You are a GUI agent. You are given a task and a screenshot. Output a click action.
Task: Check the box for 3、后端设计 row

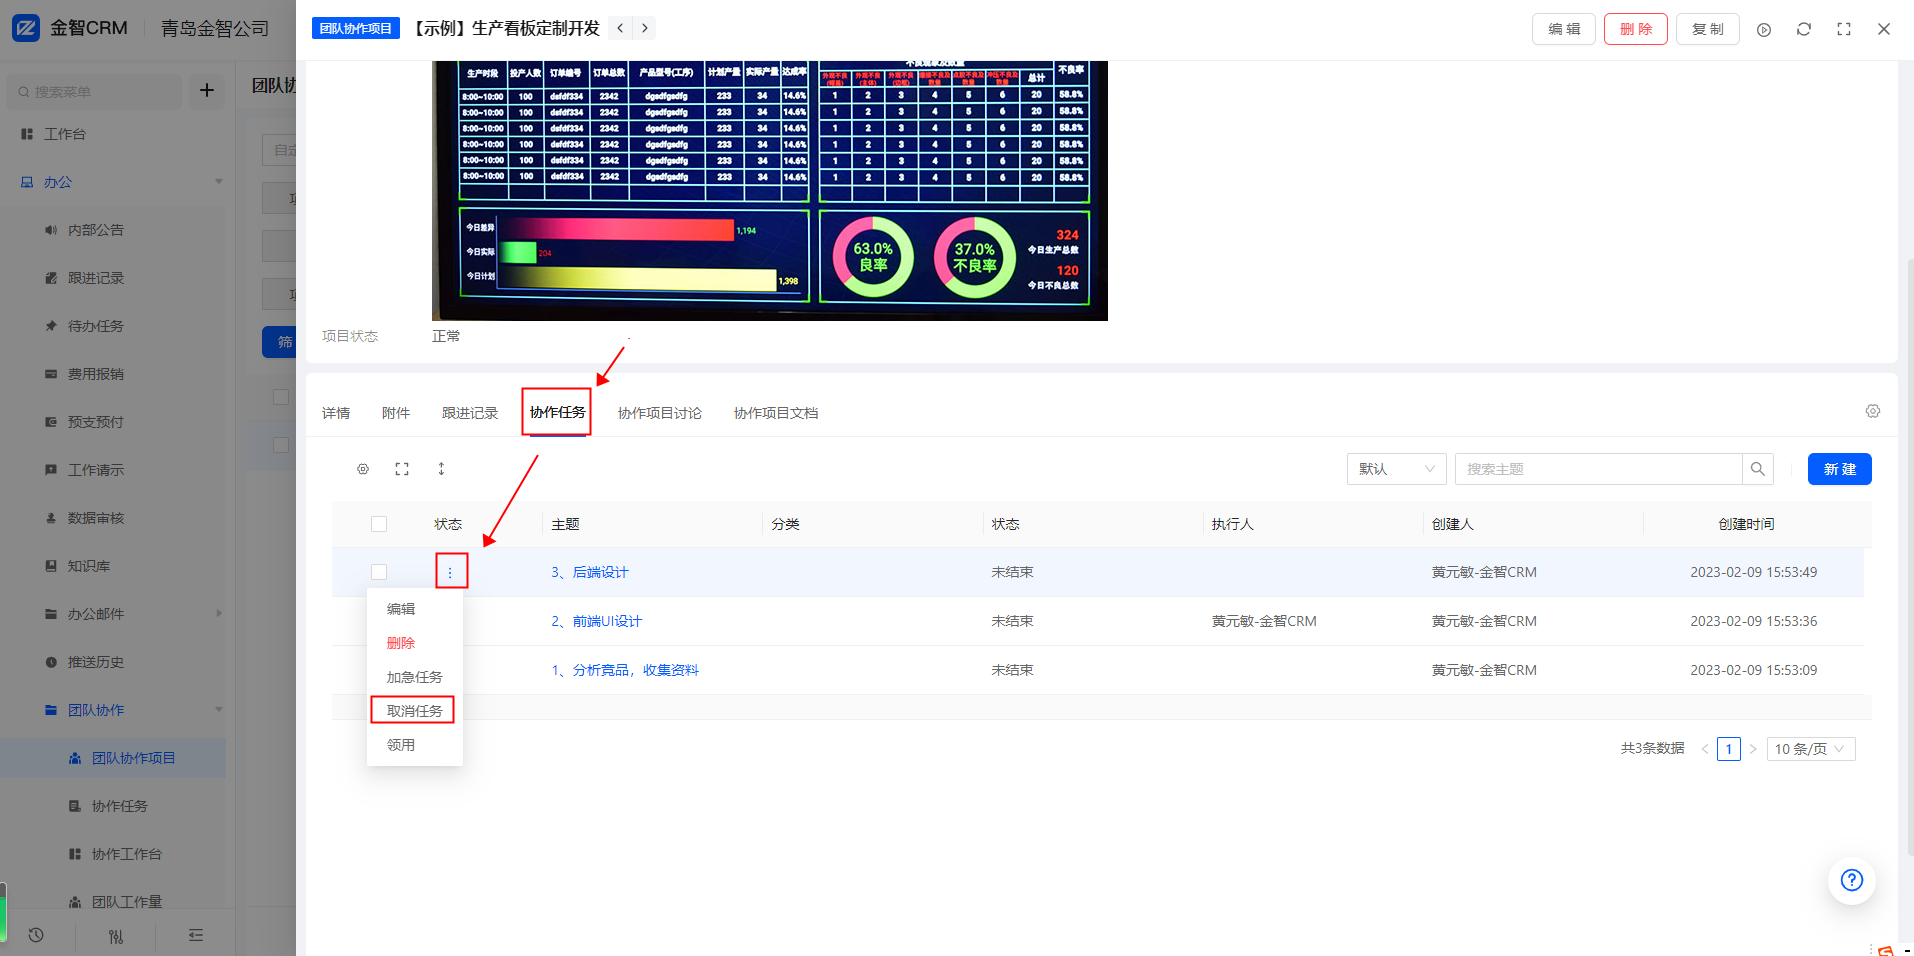click(379, 572)
